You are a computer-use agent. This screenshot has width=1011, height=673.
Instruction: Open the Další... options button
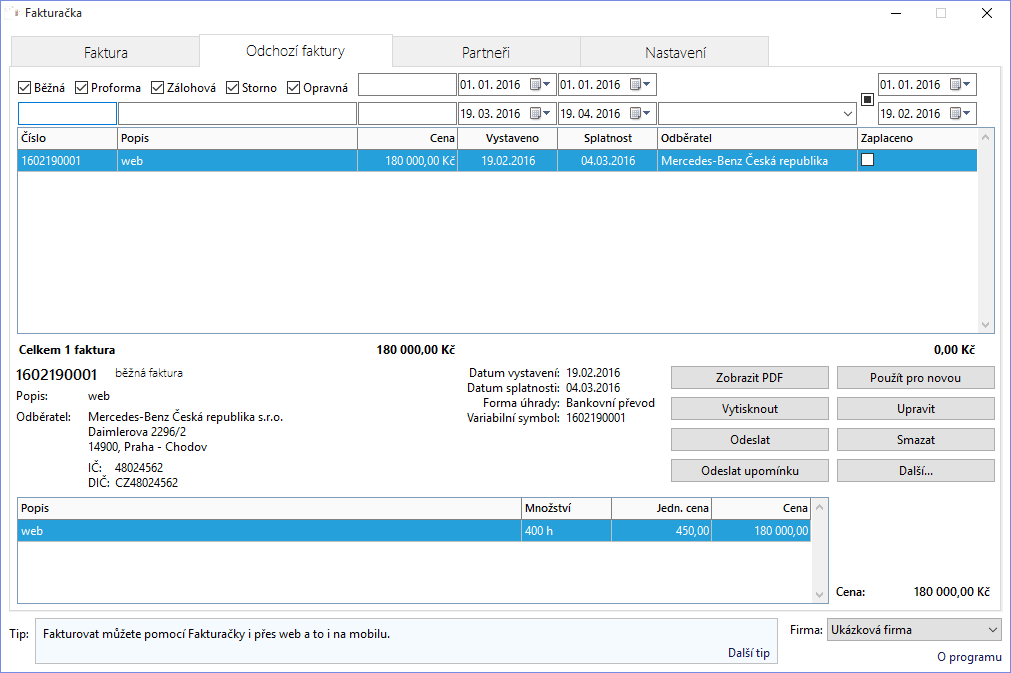(x=916, y=471)
